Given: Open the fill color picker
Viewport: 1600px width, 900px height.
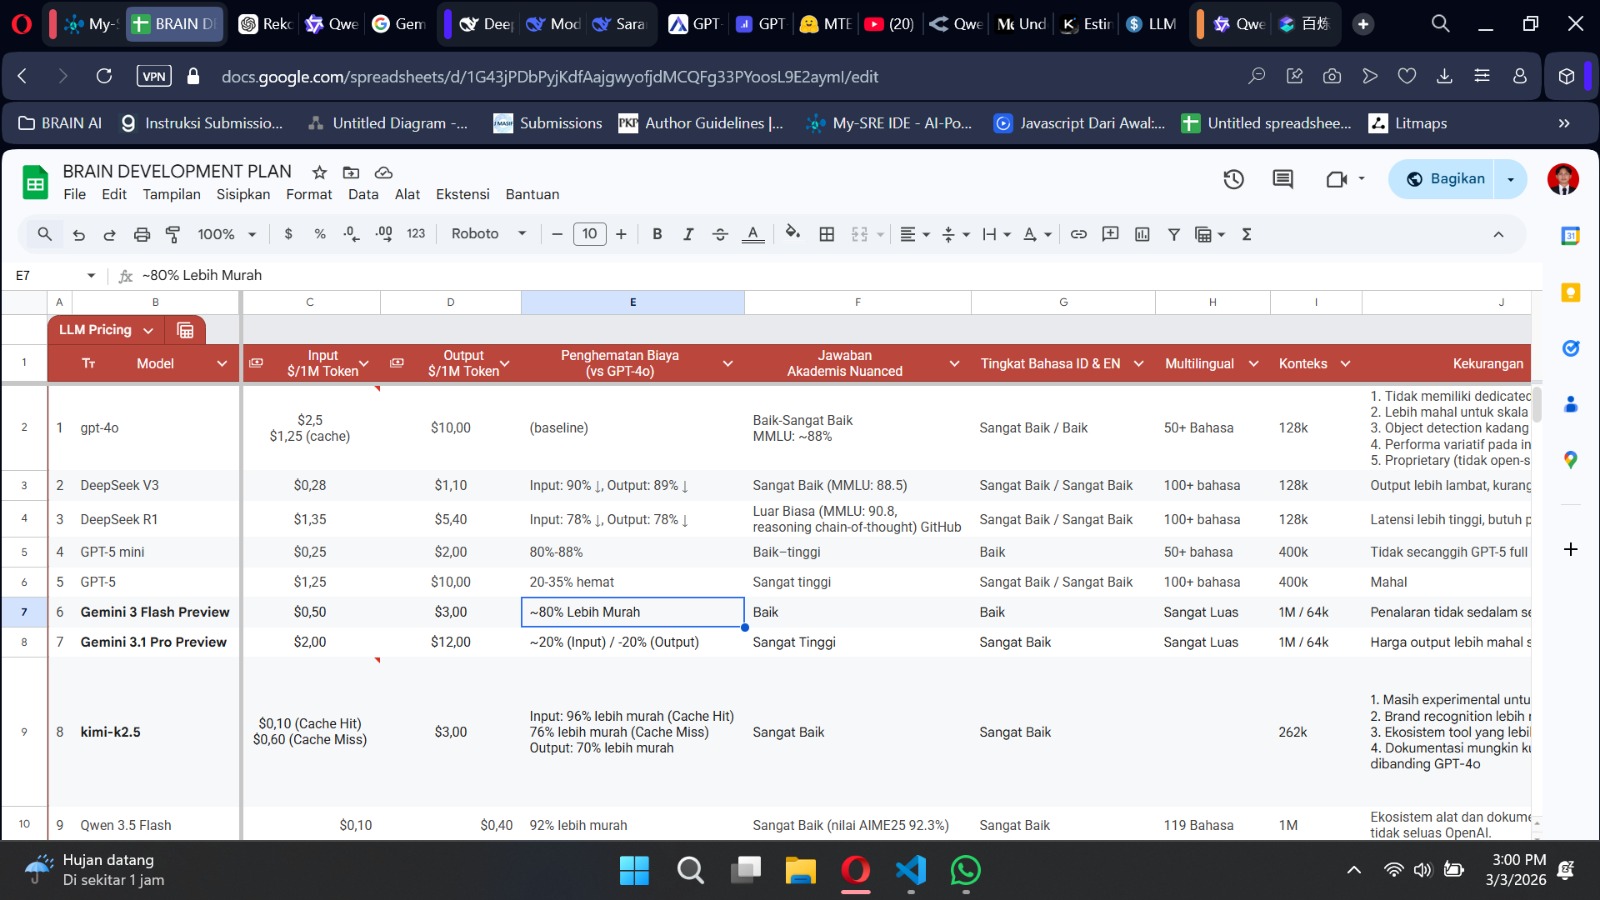Looking at the screenshot, I should pos(793,233).
